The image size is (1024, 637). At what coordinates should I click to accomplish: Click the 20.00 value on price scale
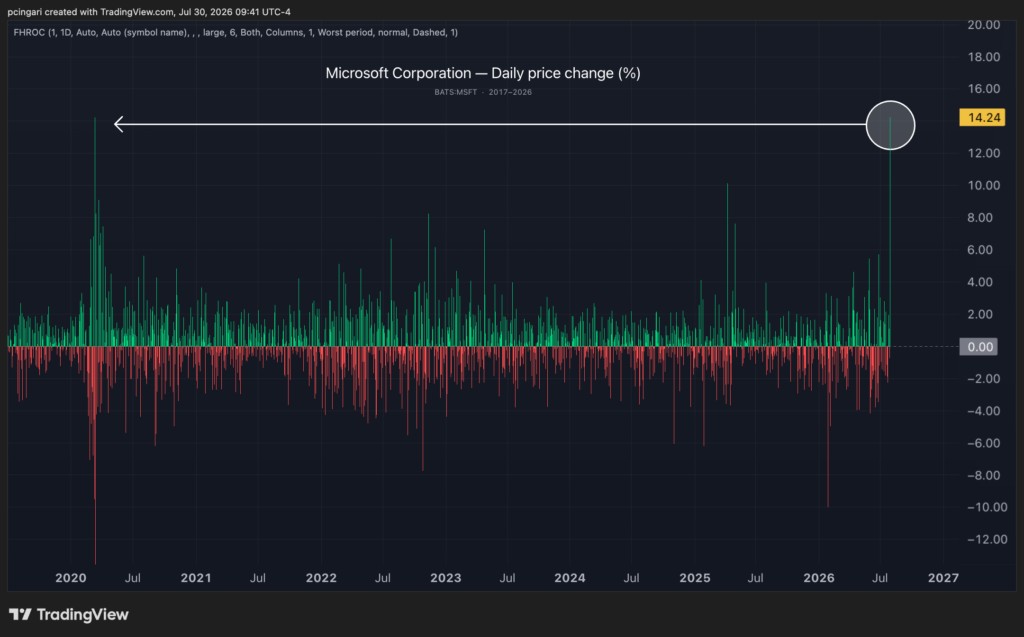point(983,25)
